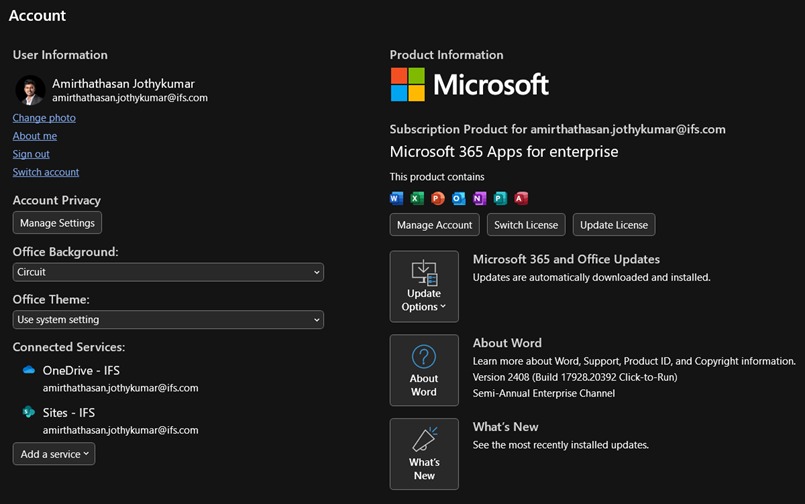Screen dimensions: 805x504
Task: Click 'Updates are automatically downloaded and installed' text
Action: 591,278
